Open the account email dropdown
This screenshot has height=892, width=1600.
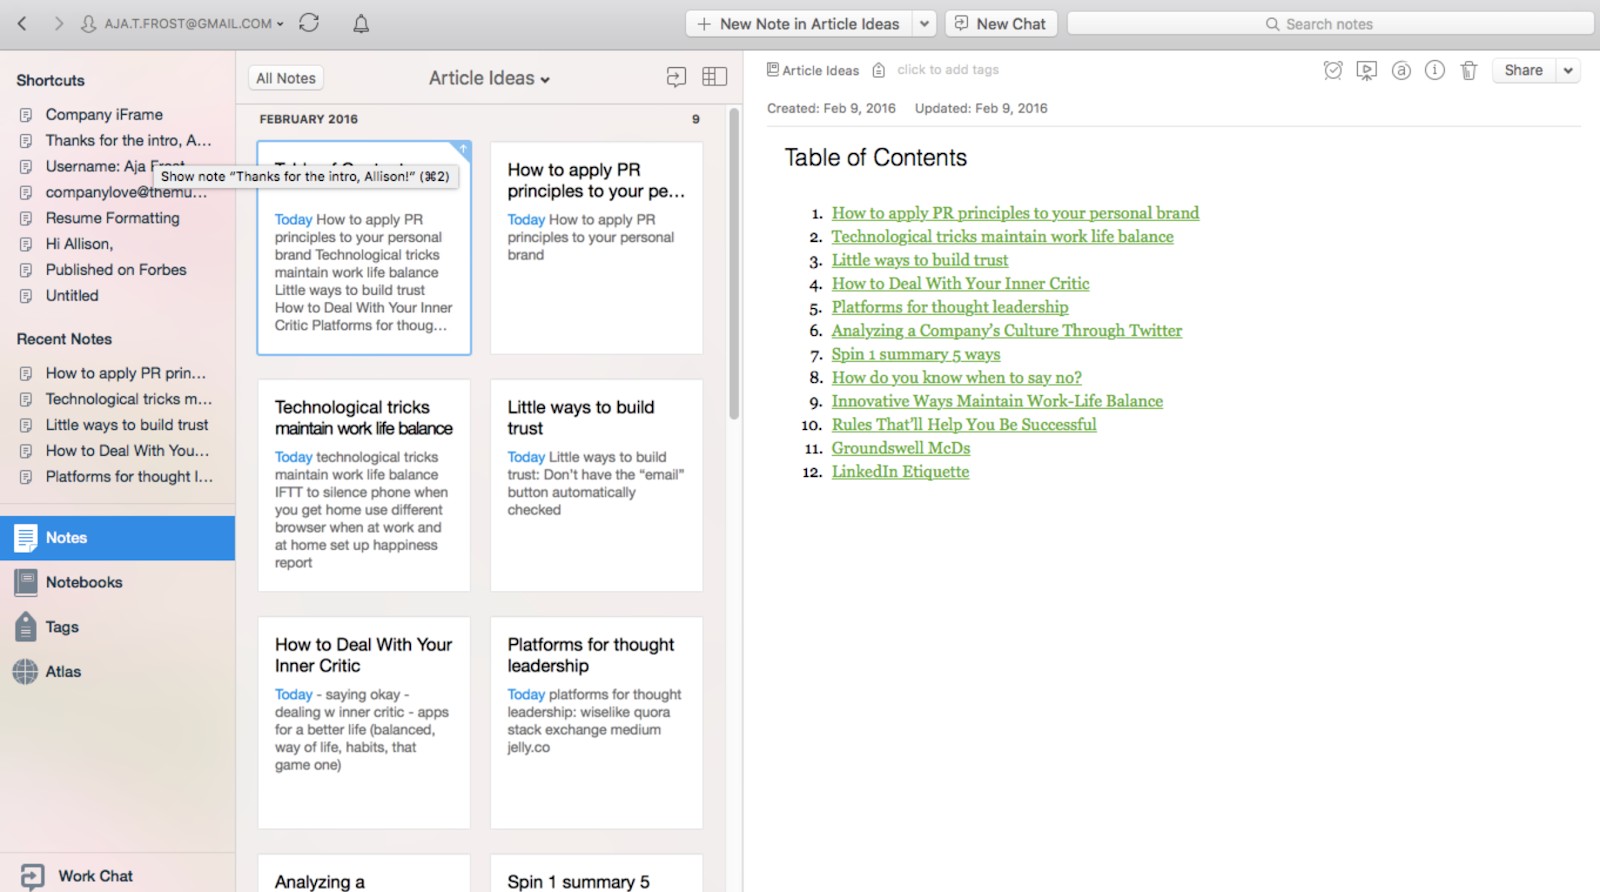[x=183, y=23]
